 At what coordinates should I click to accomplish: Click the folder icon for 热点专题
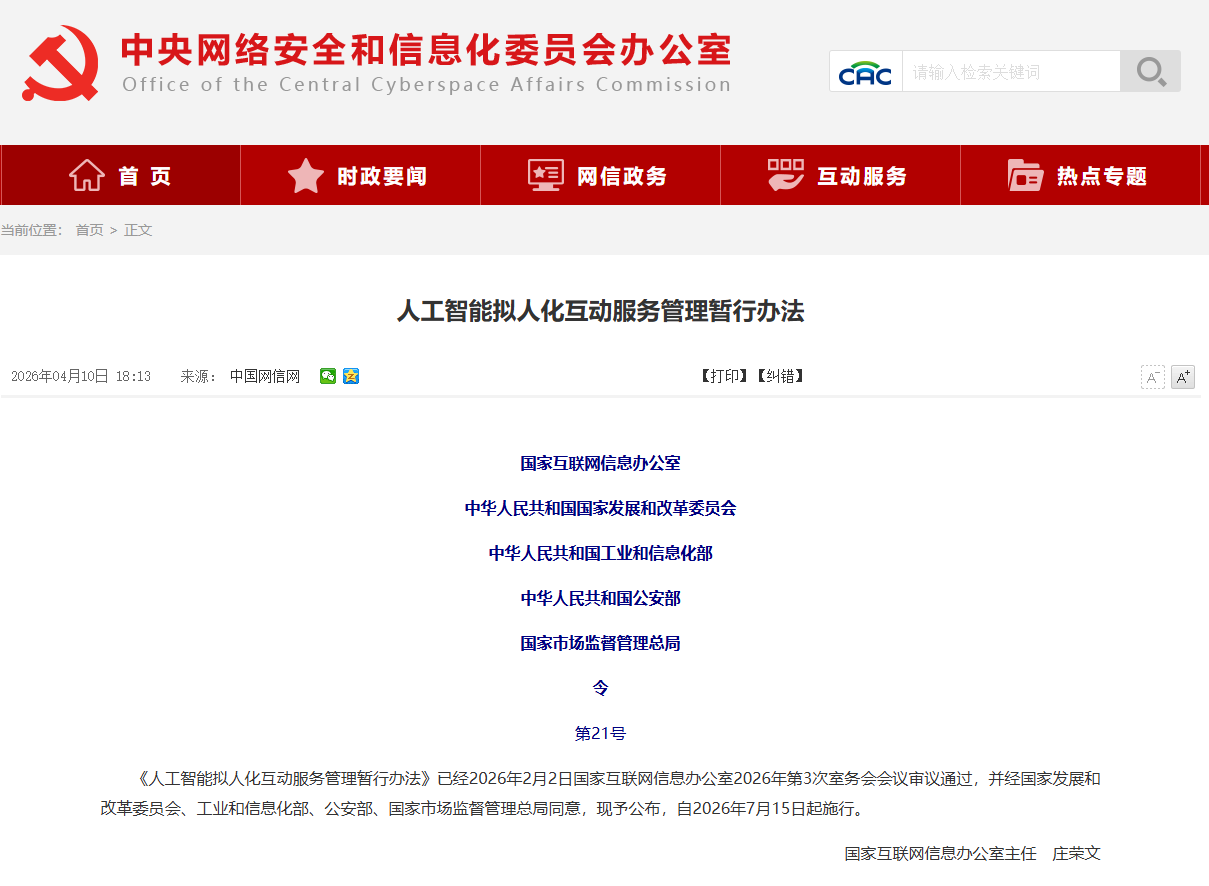tap(1025, 175)
